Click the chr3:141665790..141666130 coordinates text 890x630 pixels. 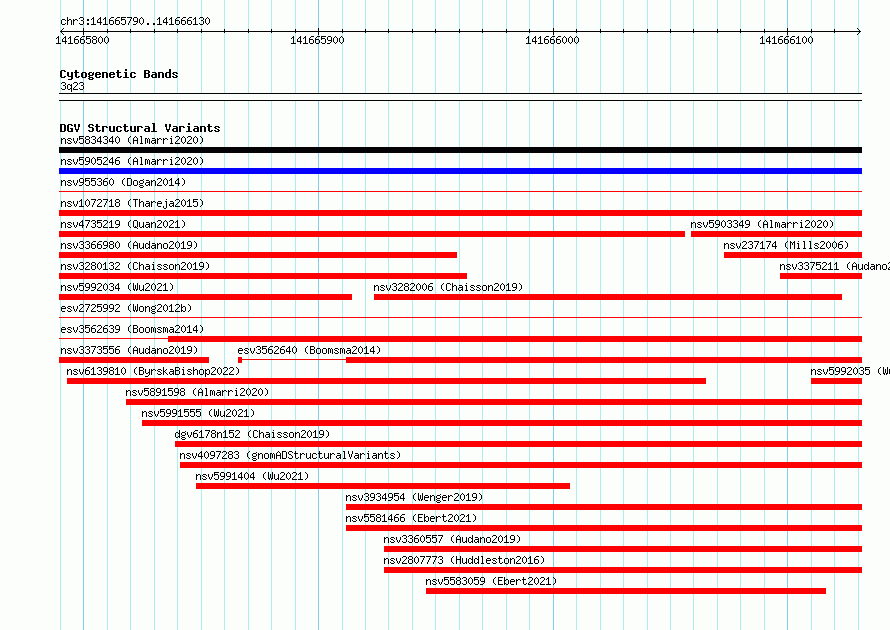pos(135,22)
